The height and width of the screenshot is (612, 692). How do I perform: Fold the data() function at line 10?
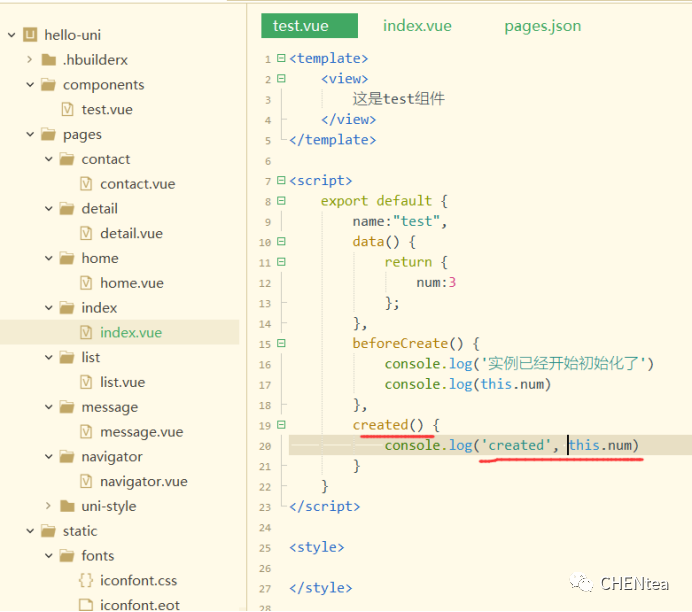click(280, 242)
